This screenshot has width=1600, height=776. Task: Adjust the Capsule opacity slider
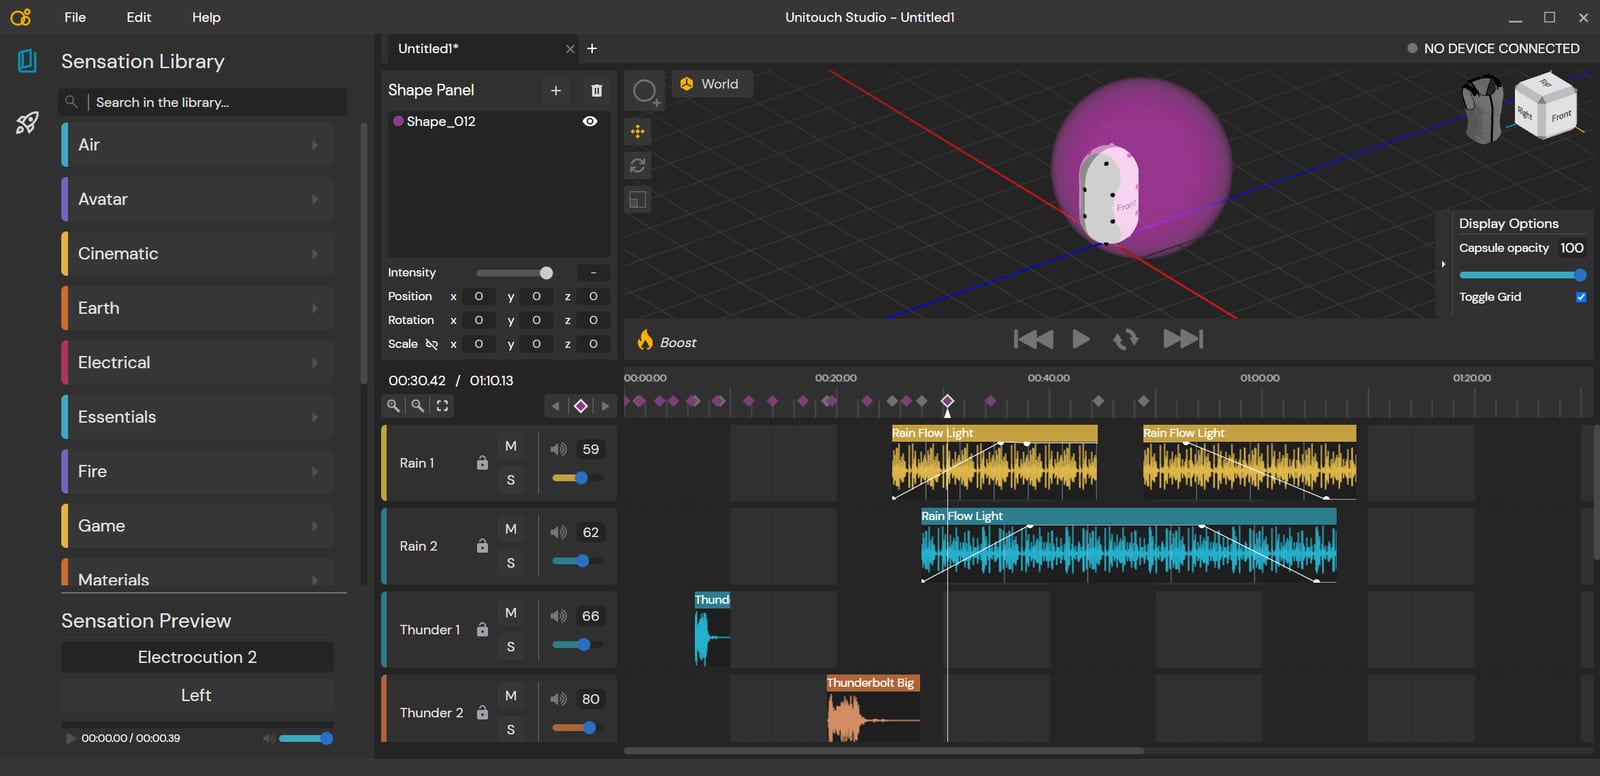pos(1522,275)
